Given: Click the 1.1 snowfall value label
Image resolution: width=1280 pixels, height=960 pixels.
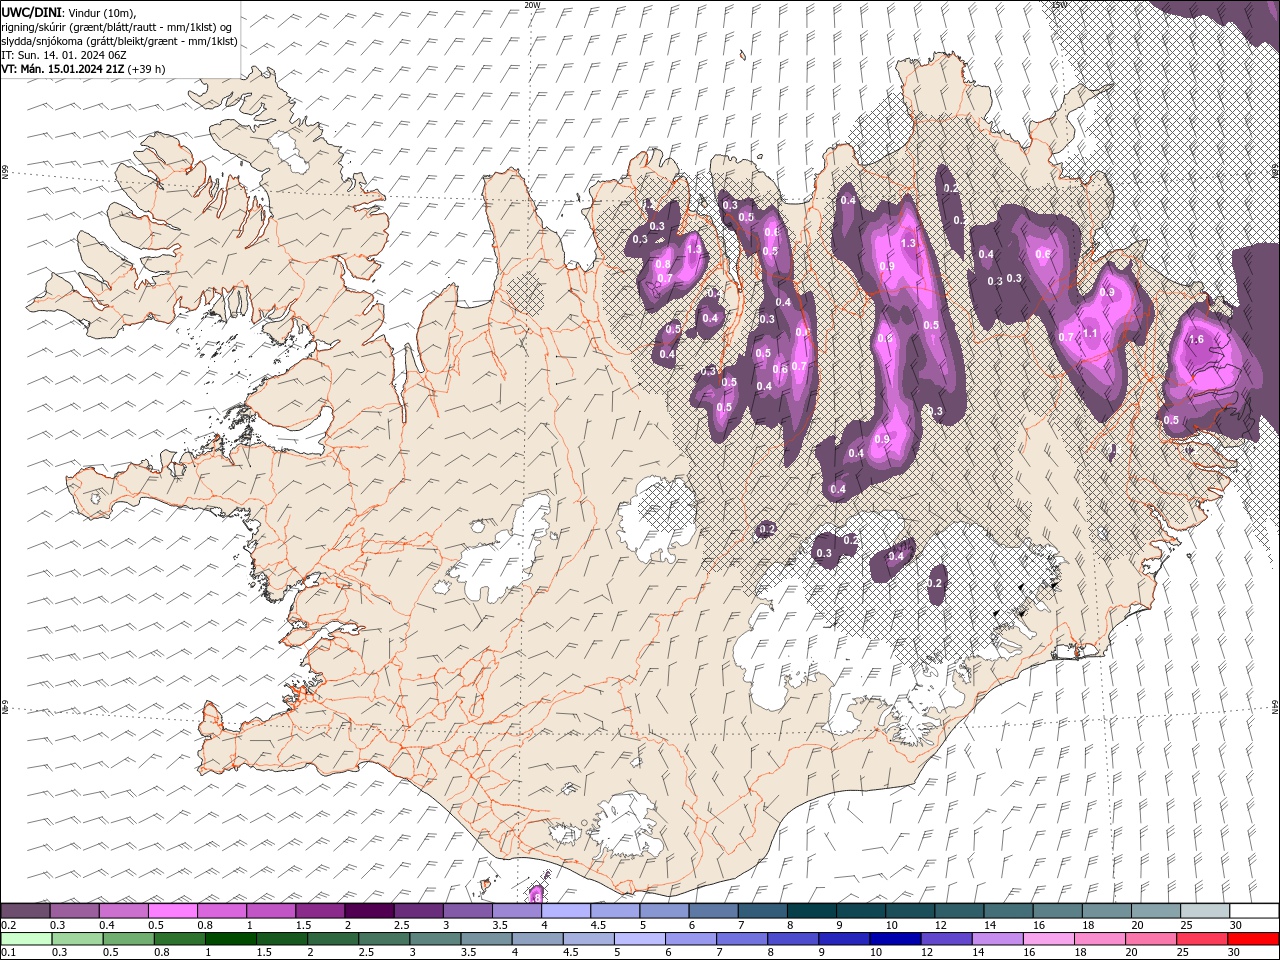Looking at the screenshot, I should click(x=1091, y=334).
